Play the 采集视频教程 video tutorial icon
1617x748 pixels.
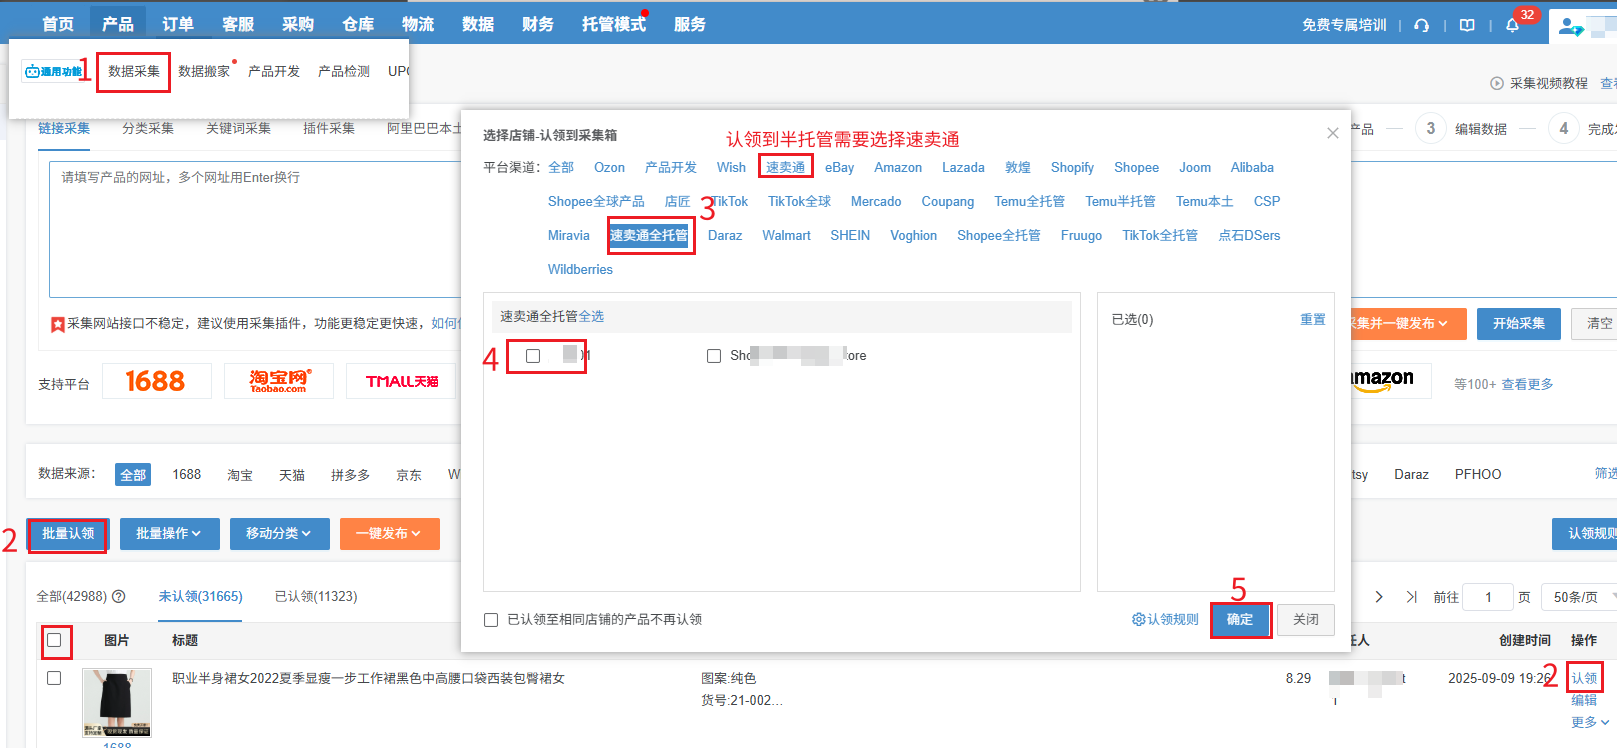(1497, 83)
